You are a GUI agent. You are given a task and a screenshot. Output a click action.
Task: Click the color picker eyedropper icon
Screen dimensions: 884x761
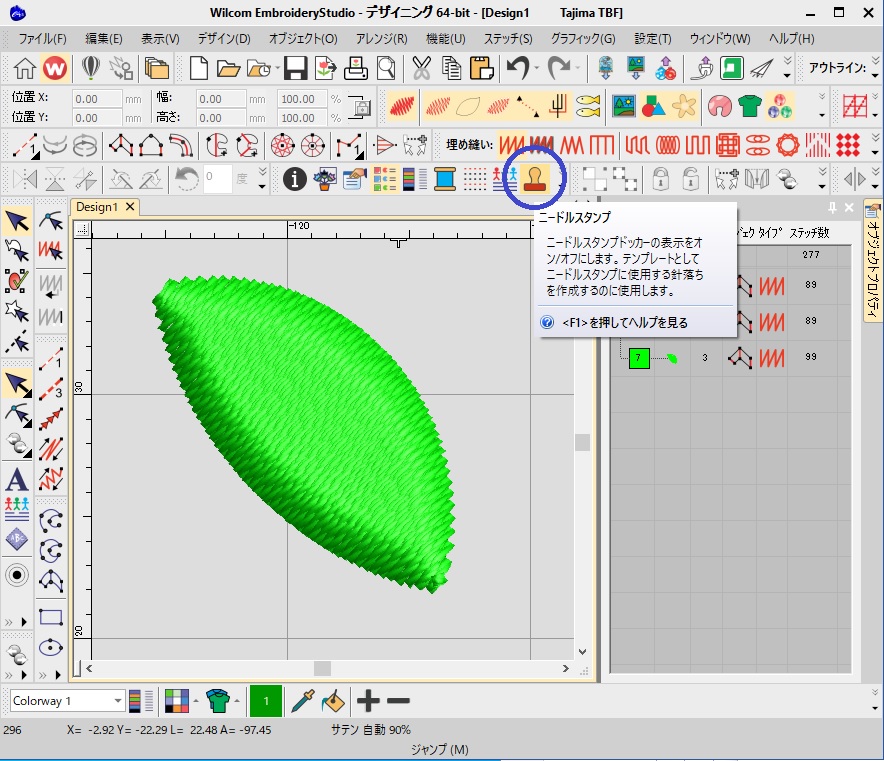(x=302, y=701)
